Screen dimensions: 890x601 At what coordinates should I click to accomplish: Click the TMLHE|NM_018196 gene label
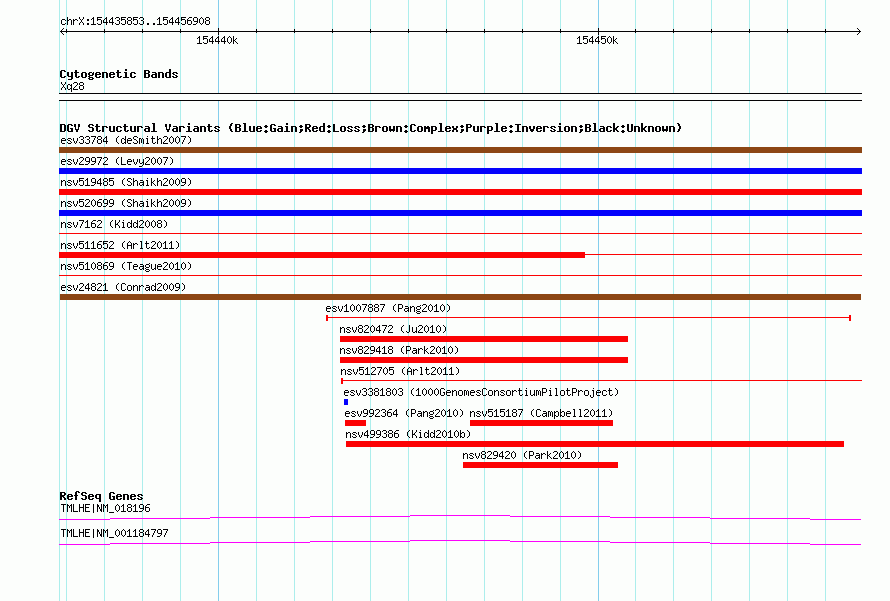pos(105,508)
